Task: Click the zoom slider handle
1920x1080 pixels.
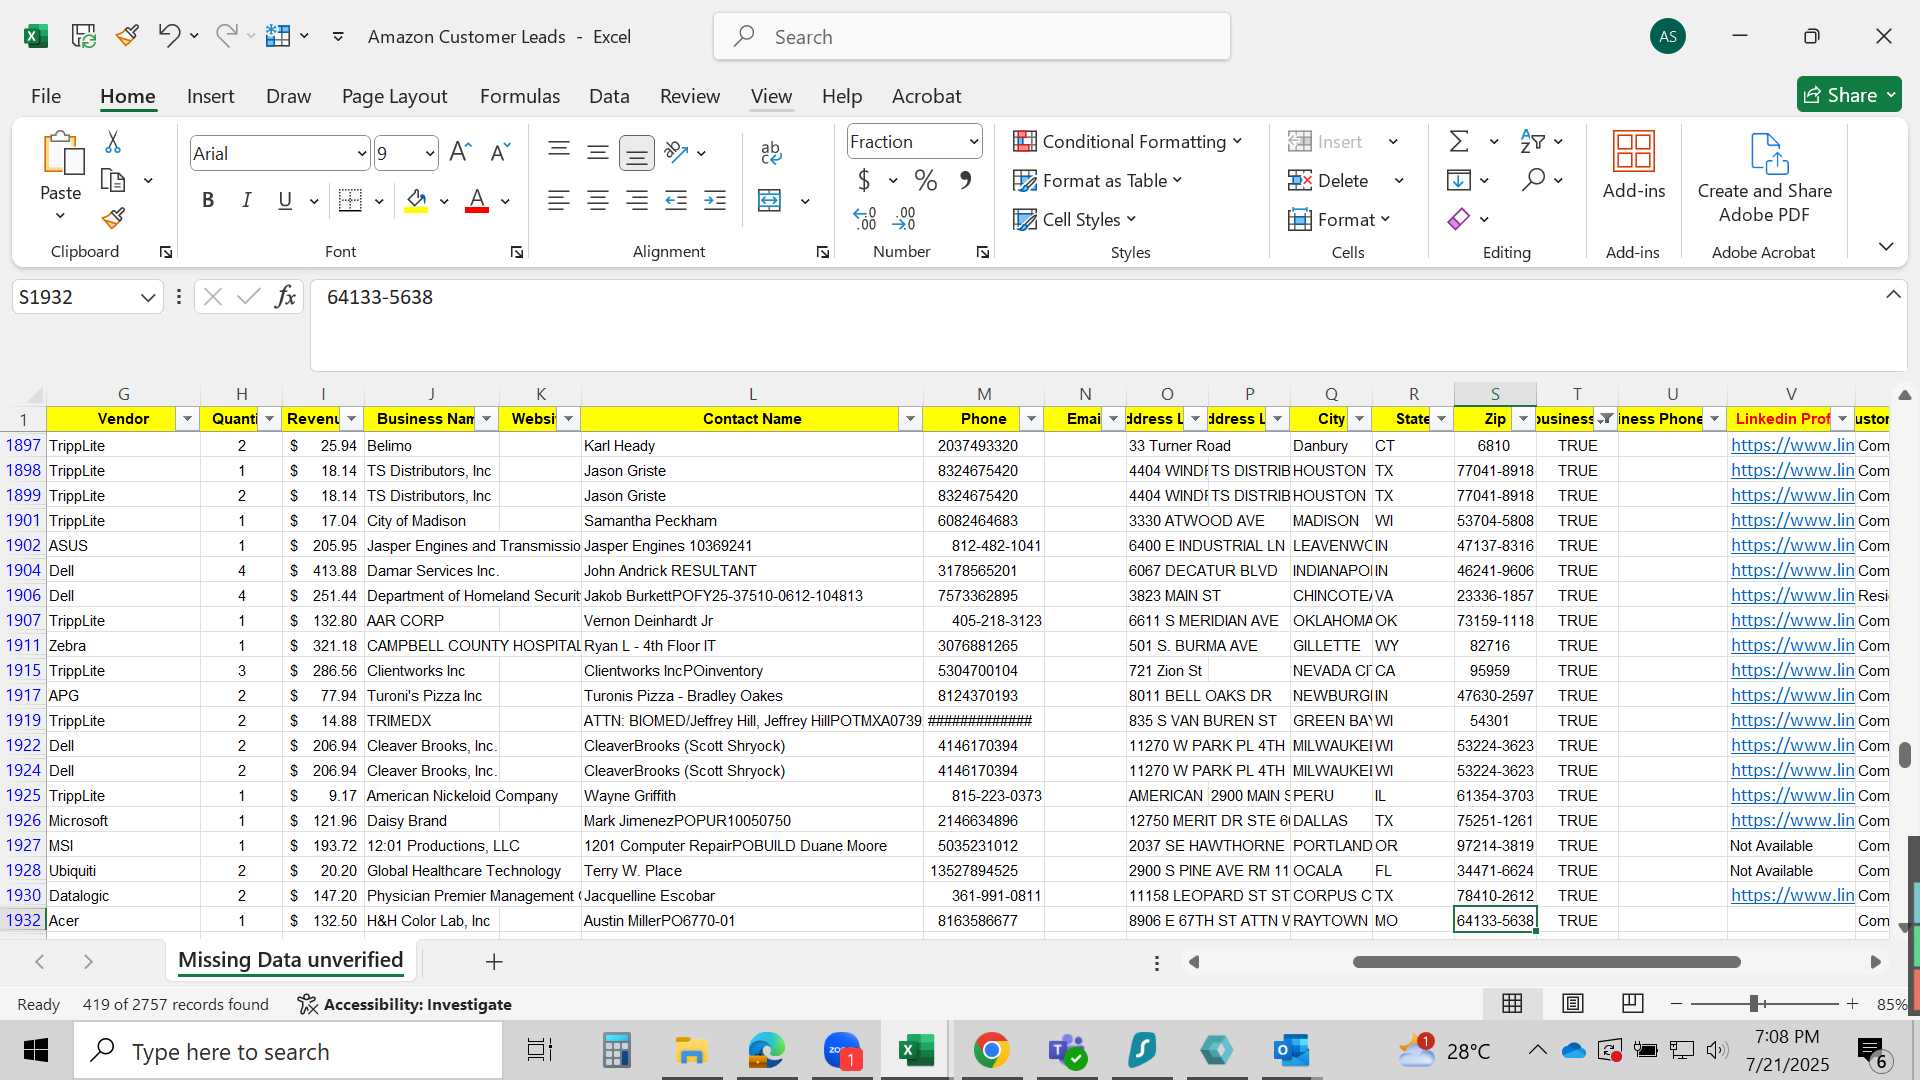Action: [x=1753, y=1003]
